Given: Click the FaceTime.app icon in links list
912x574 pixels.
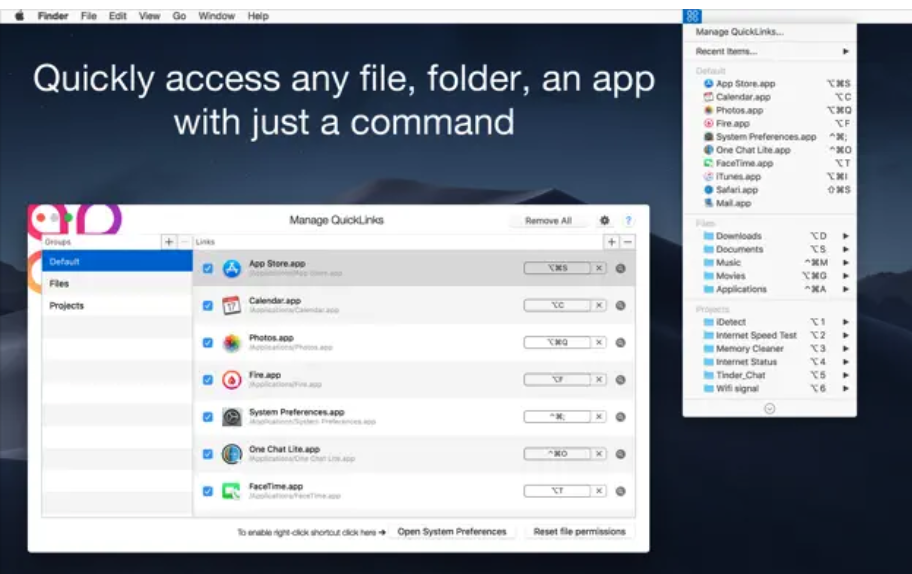Looking at the screenshot, I should tap(231, 491).
